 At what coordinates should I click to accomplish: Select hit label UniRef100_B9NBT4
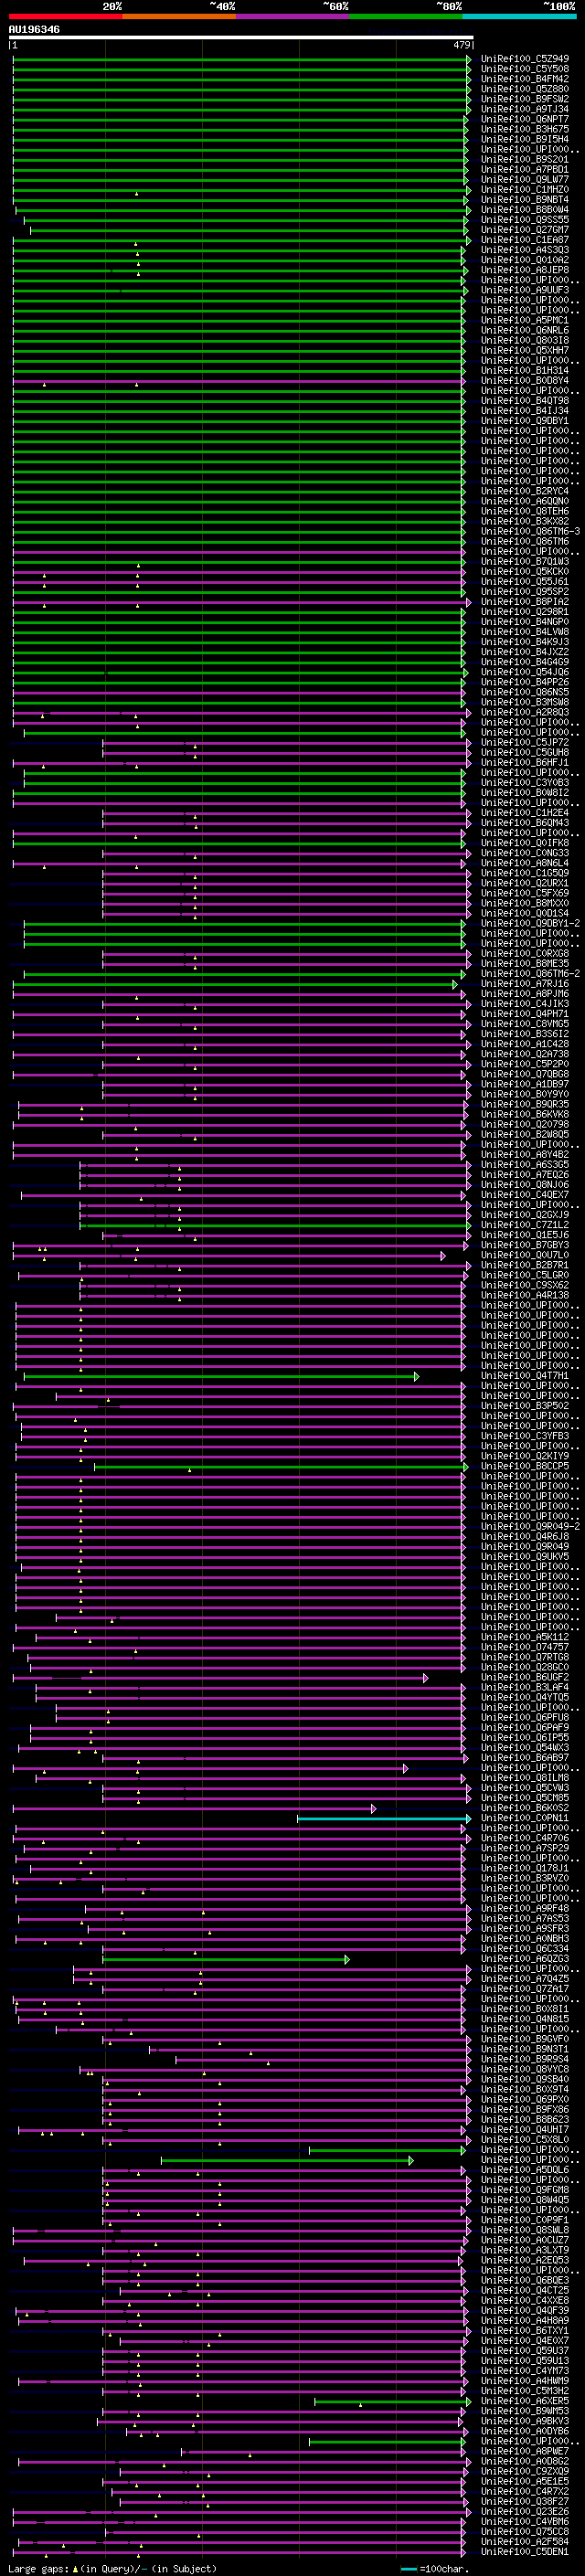(525, 199)
